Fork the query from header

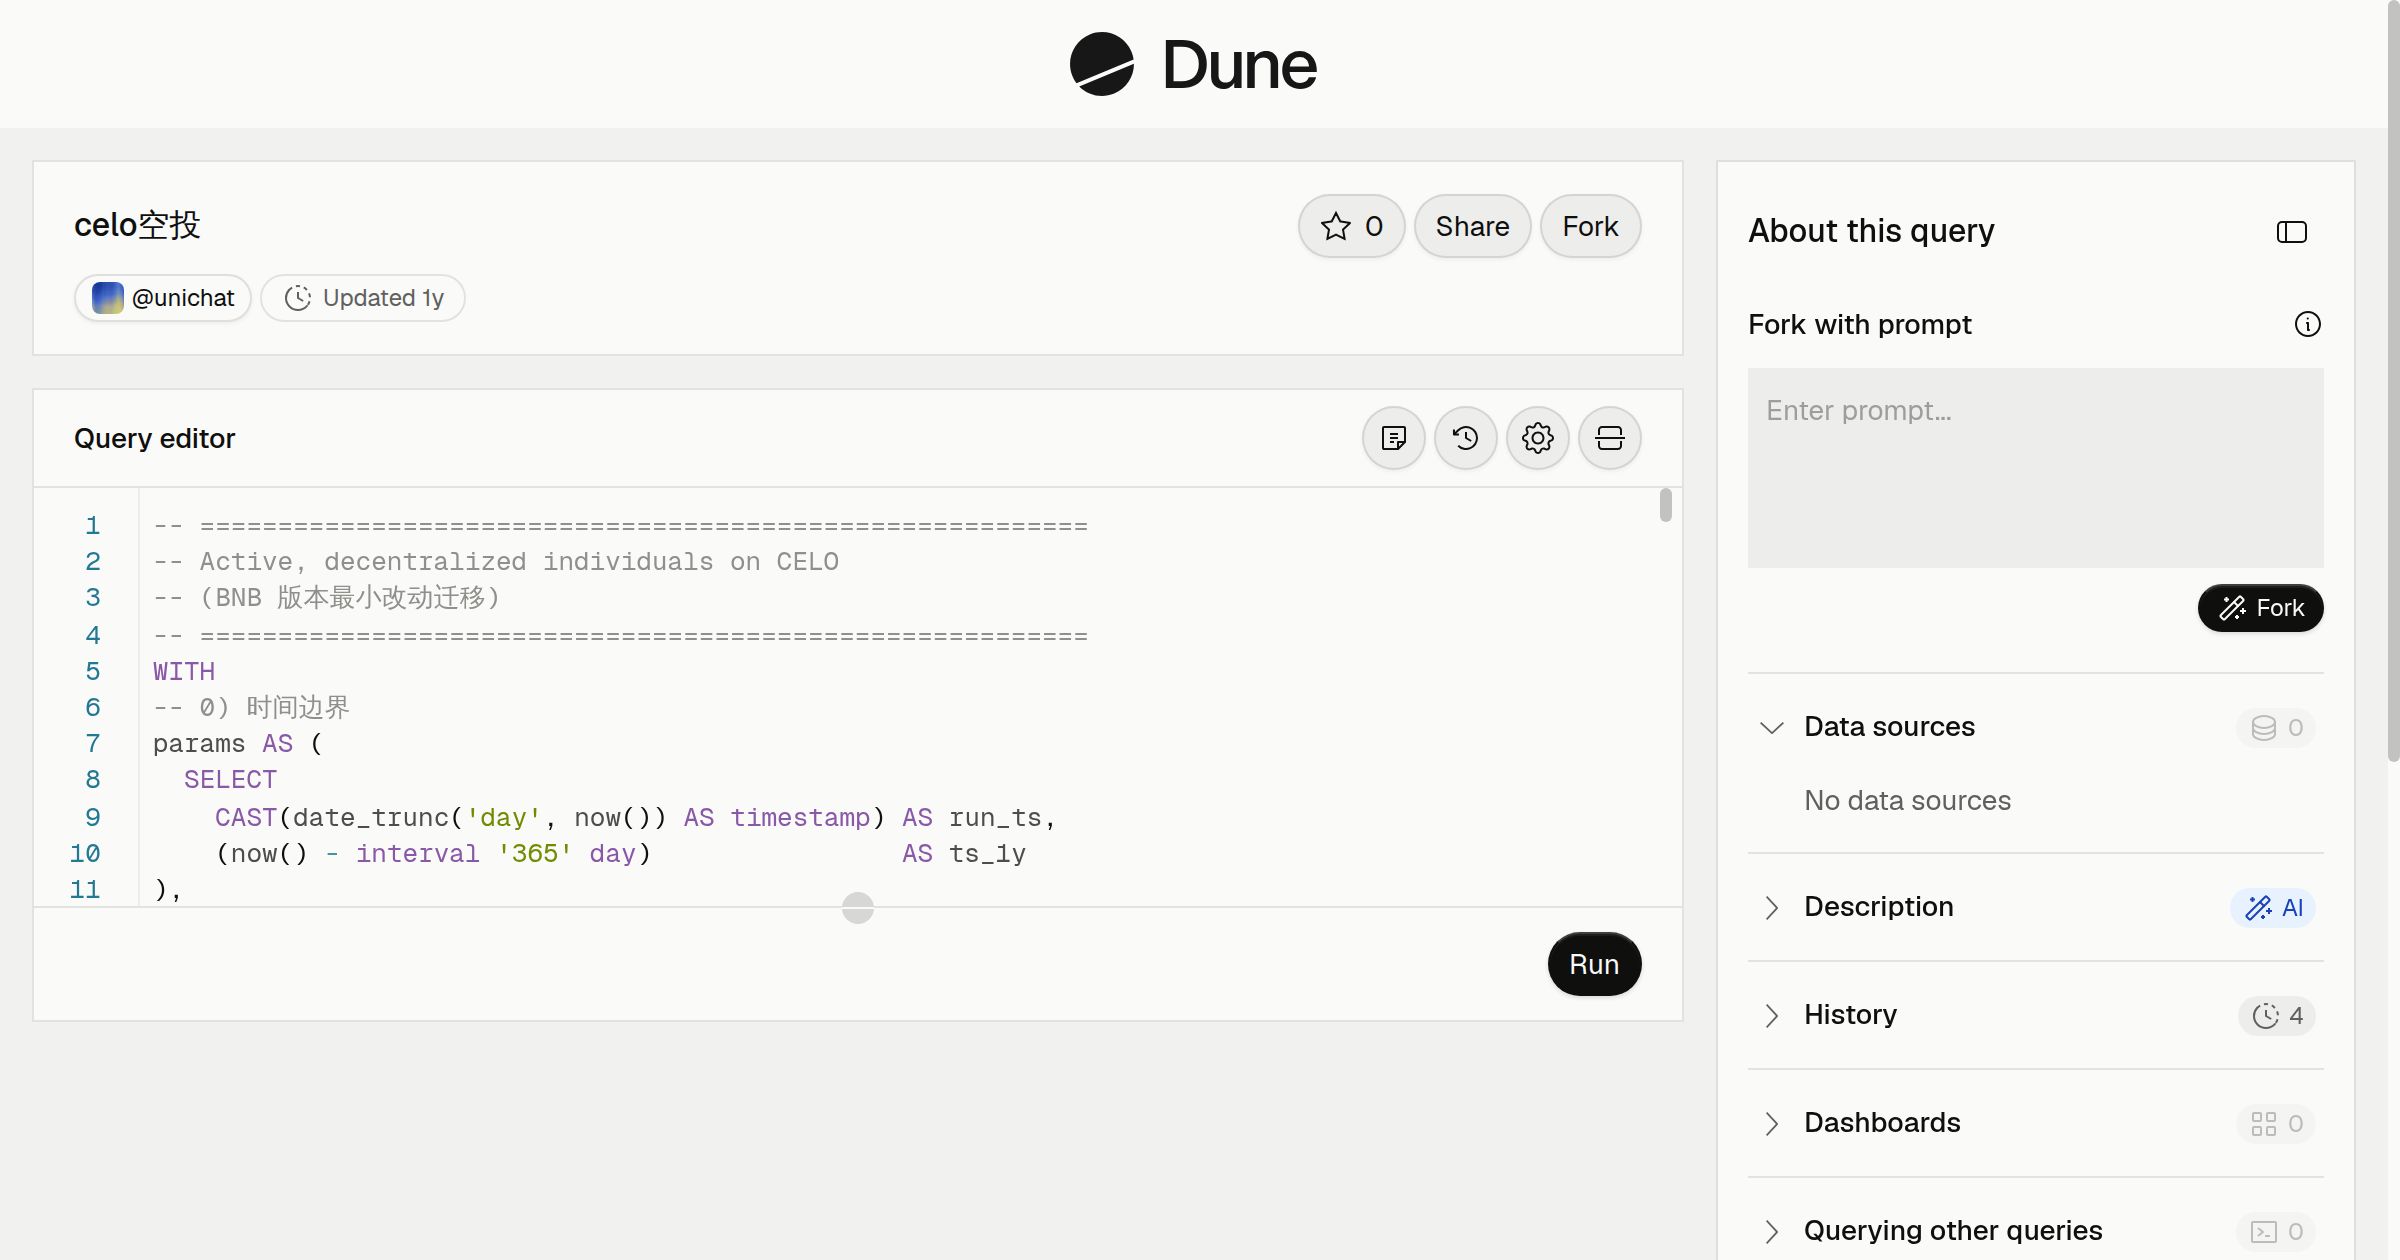pyautogui.click(x=1590, y=226)
